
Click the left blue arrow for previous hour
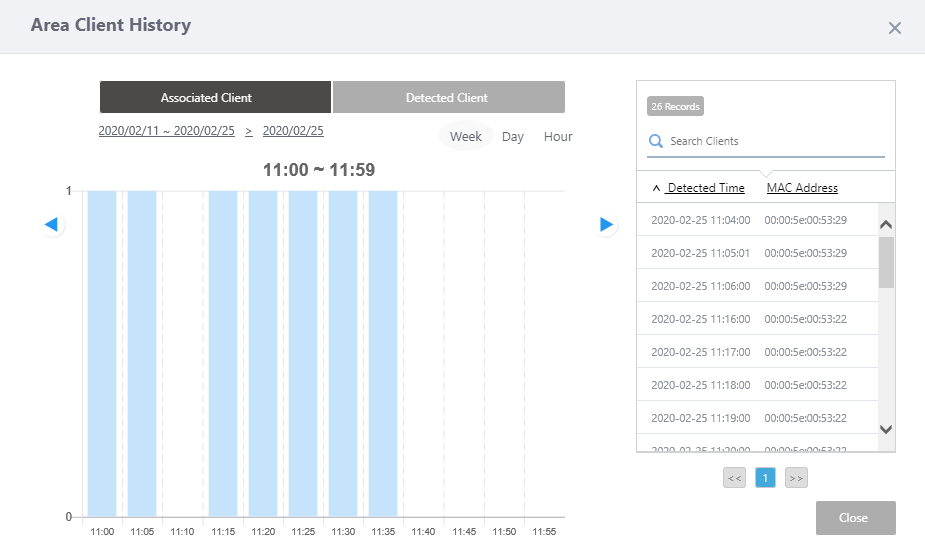click(x=52, y=225)
